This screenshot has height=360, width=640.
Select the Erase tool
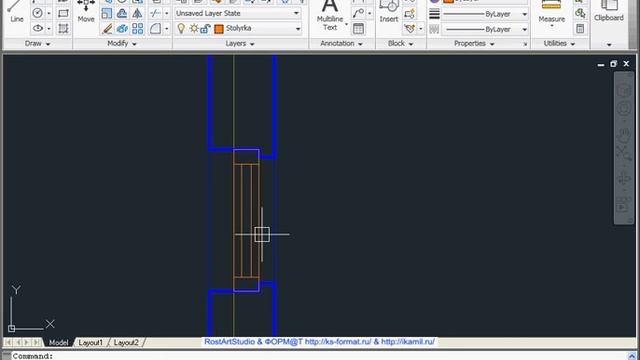[x=107, y=29]
